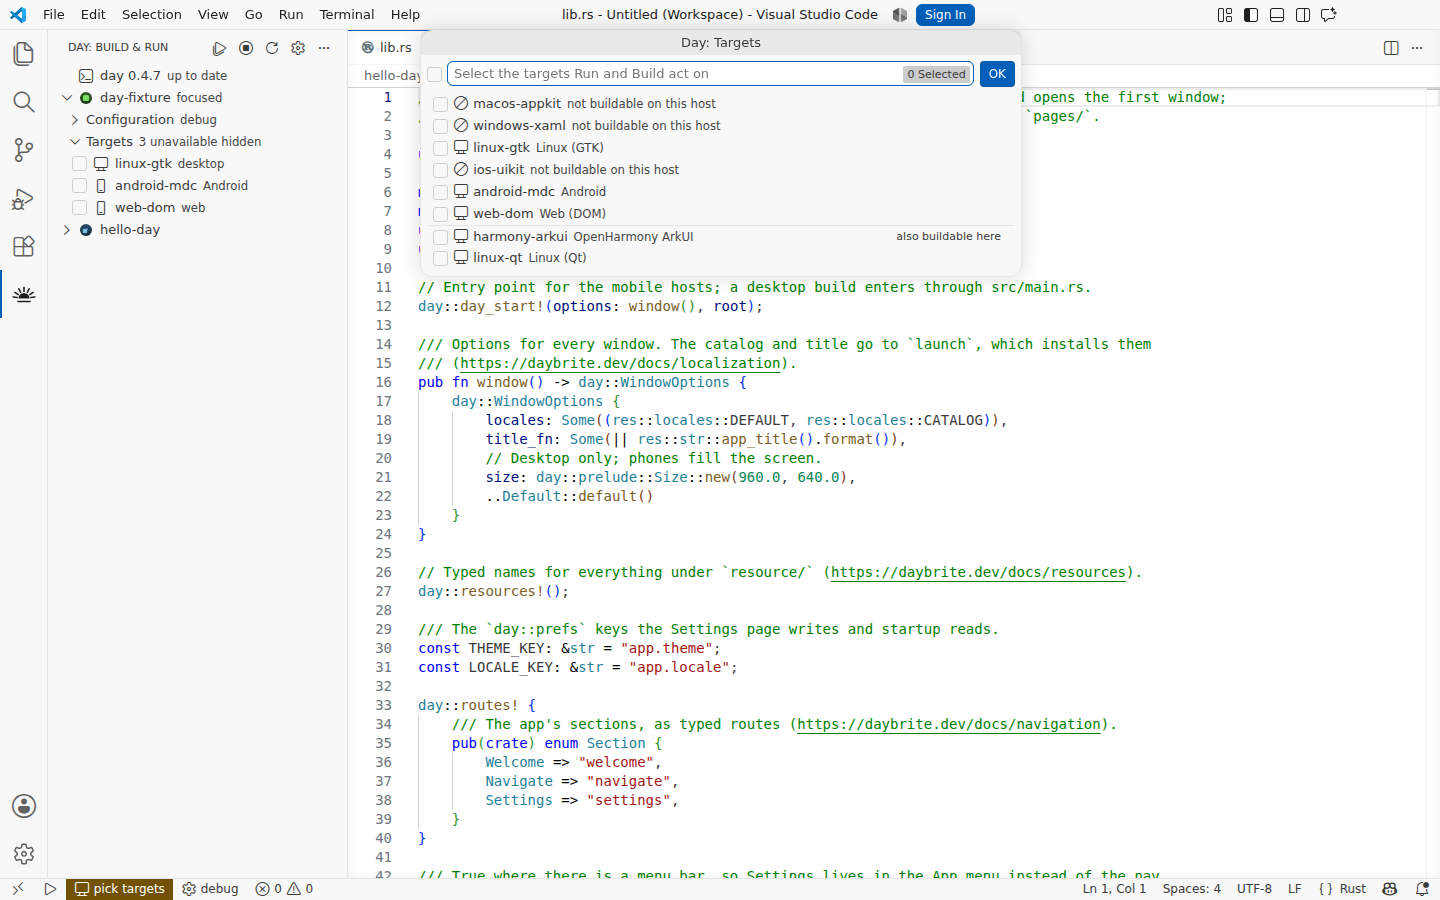
Task: Open the Selection menu
Action: tap(152, 15)
